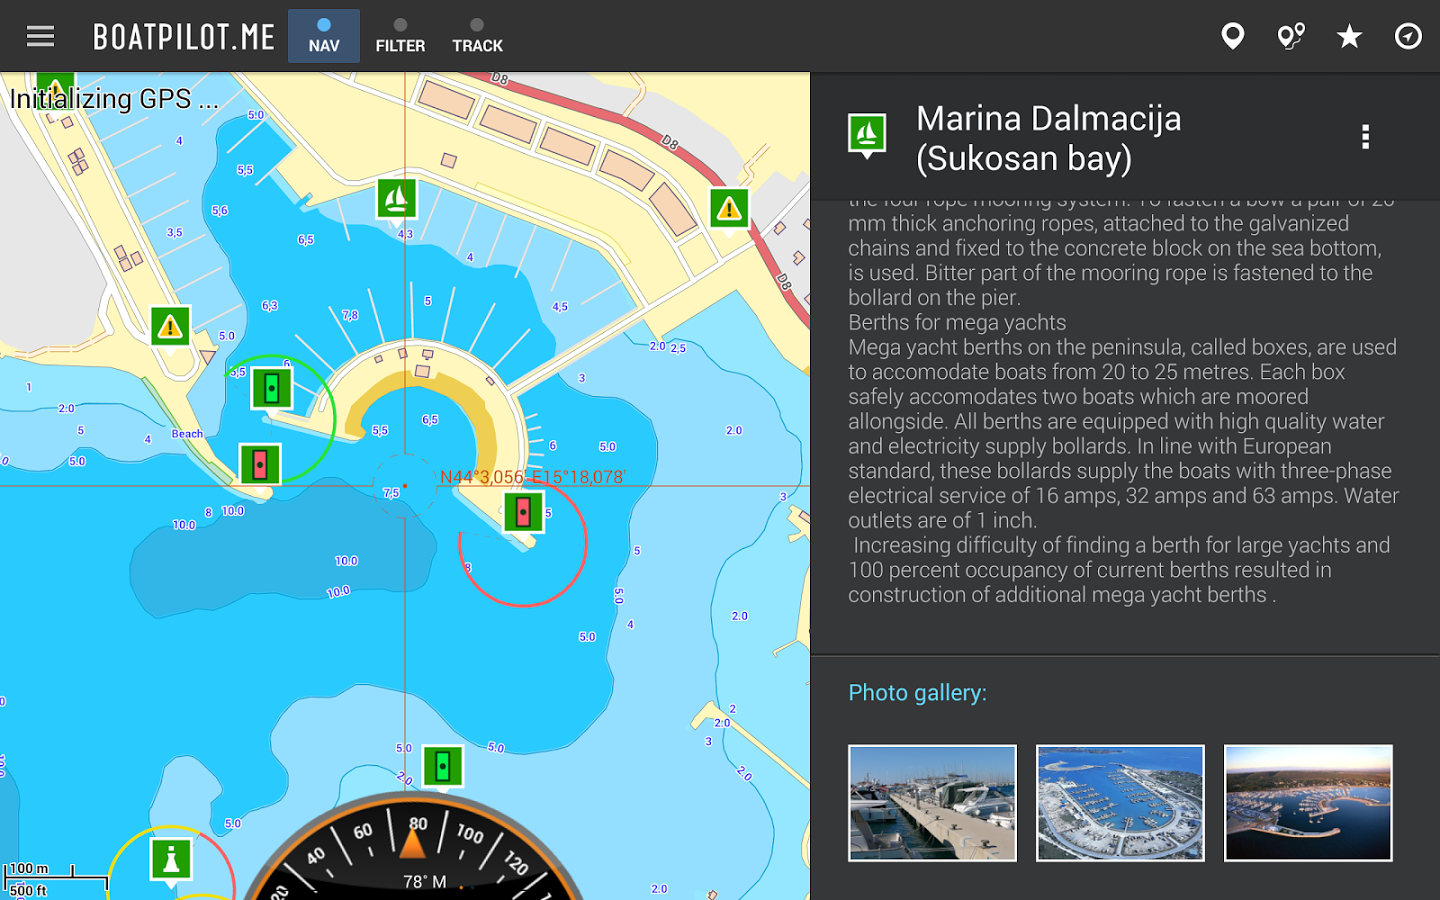Tap the BOATPILOT.ME logo
1440x900 pixels.
coord(184,37)
